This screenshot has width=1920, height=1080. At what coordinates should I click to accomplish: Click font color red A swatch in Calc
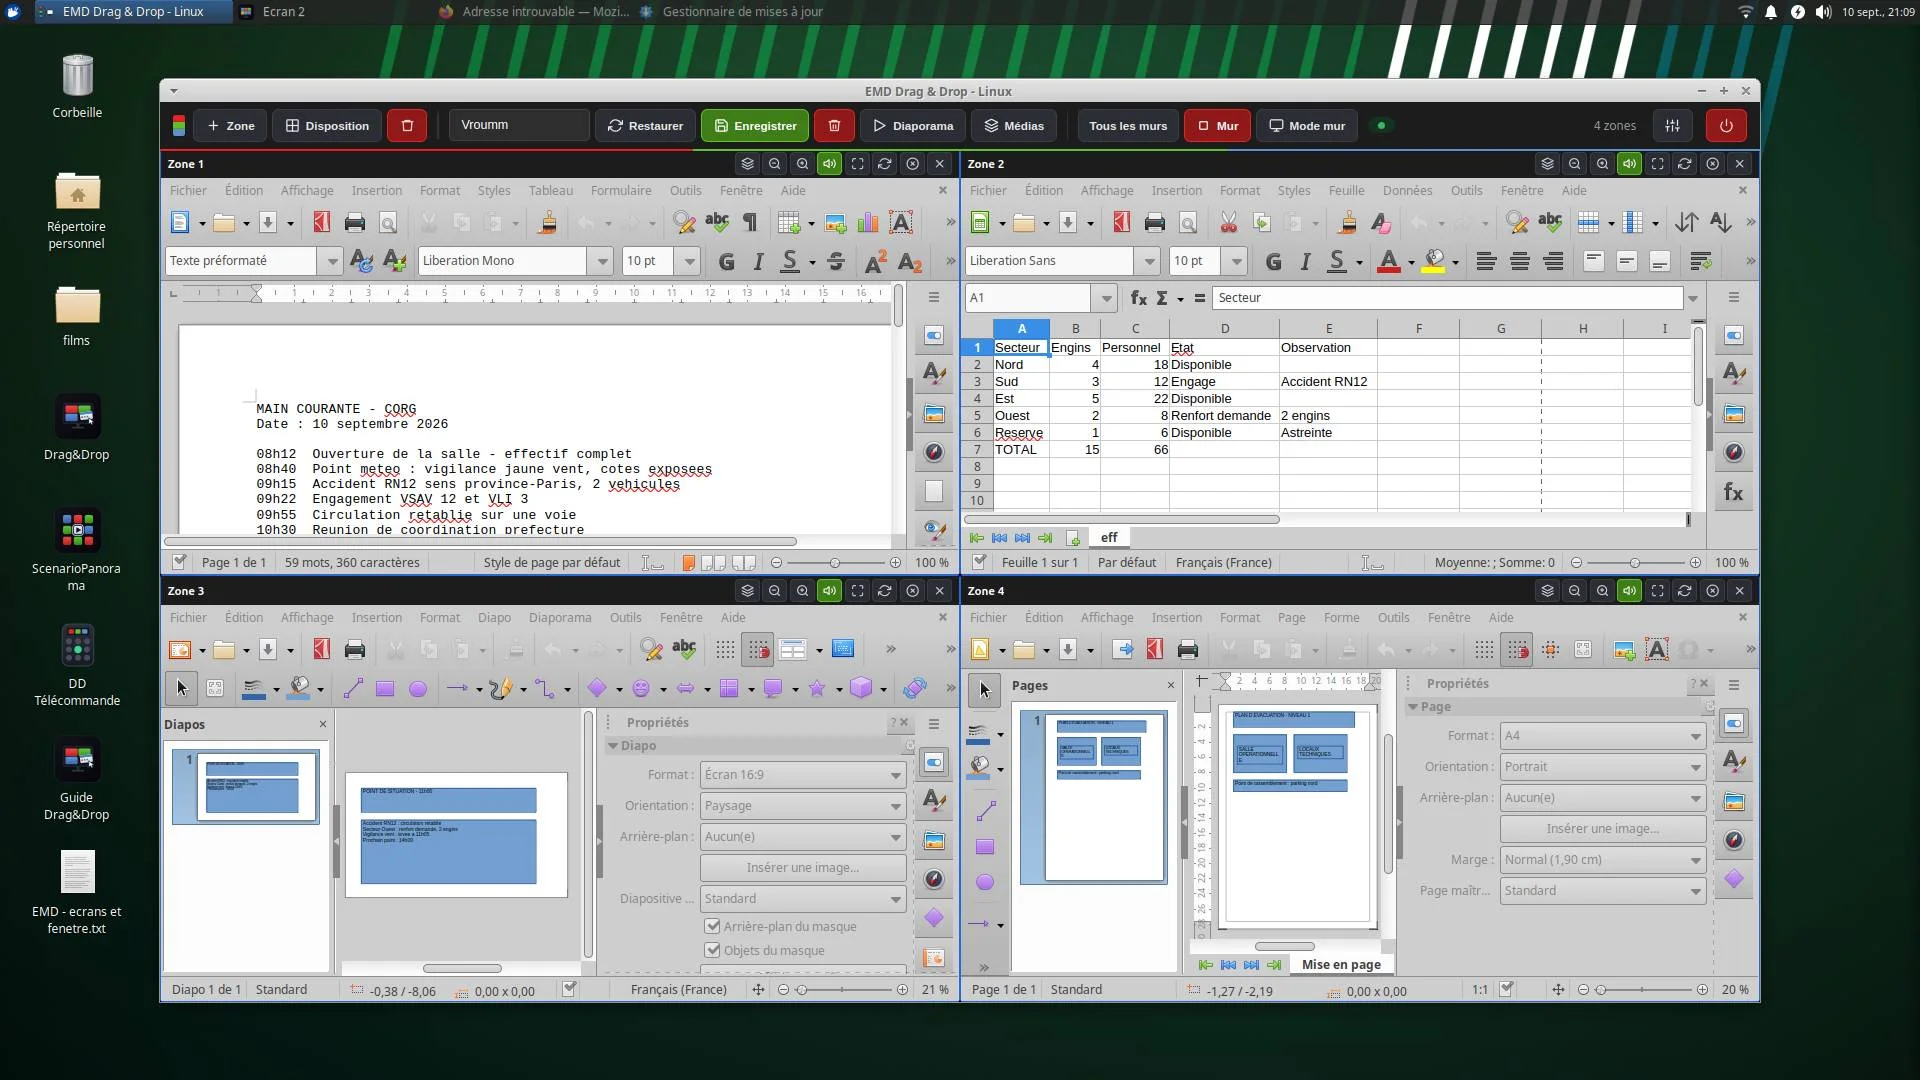(1388, 262)
